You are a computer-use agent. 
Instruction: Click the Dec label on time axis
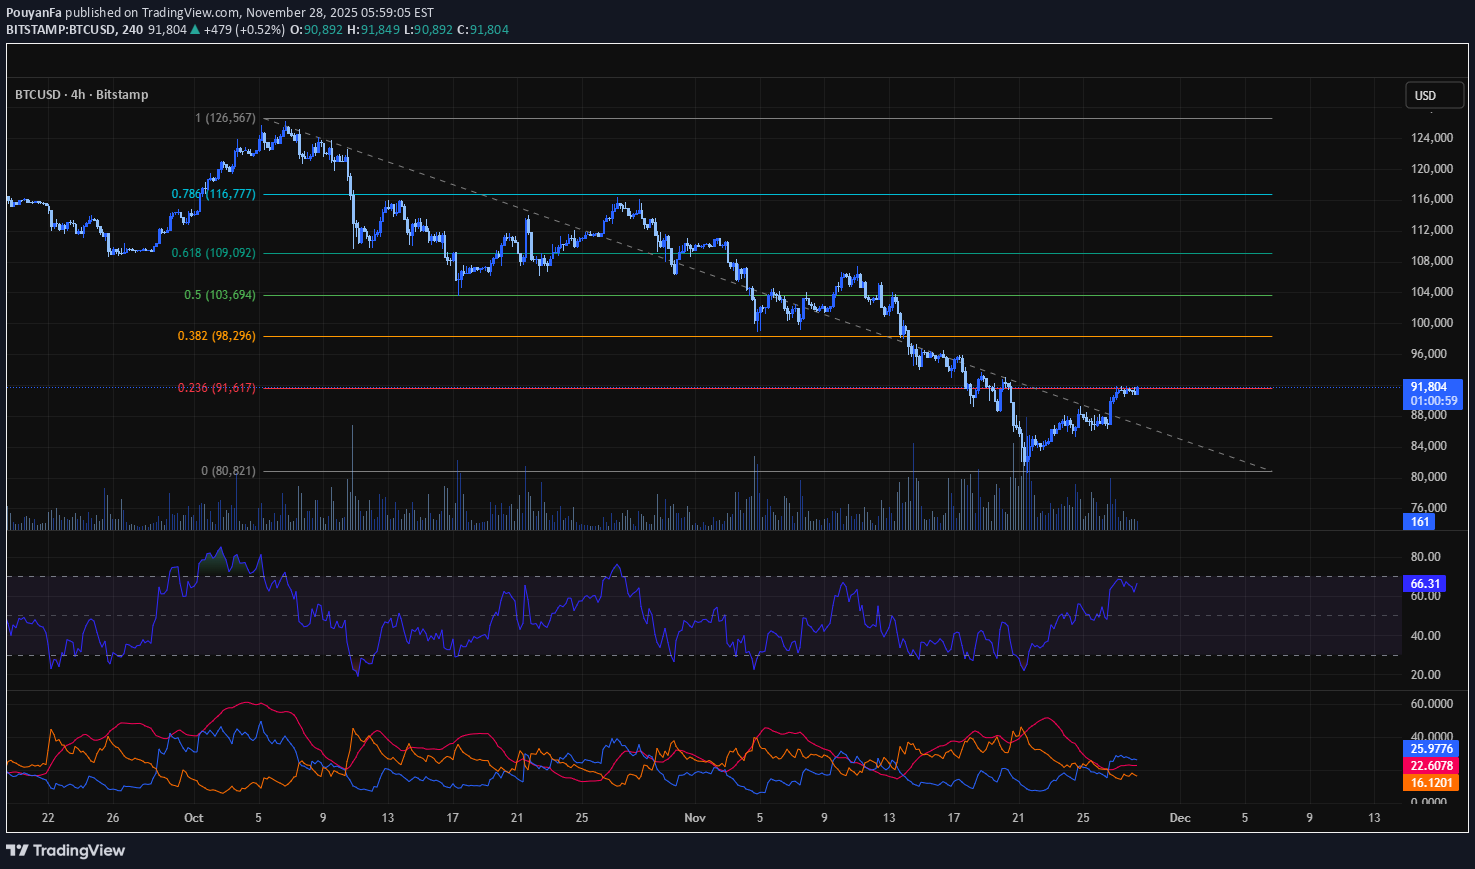pos(1180,818)
